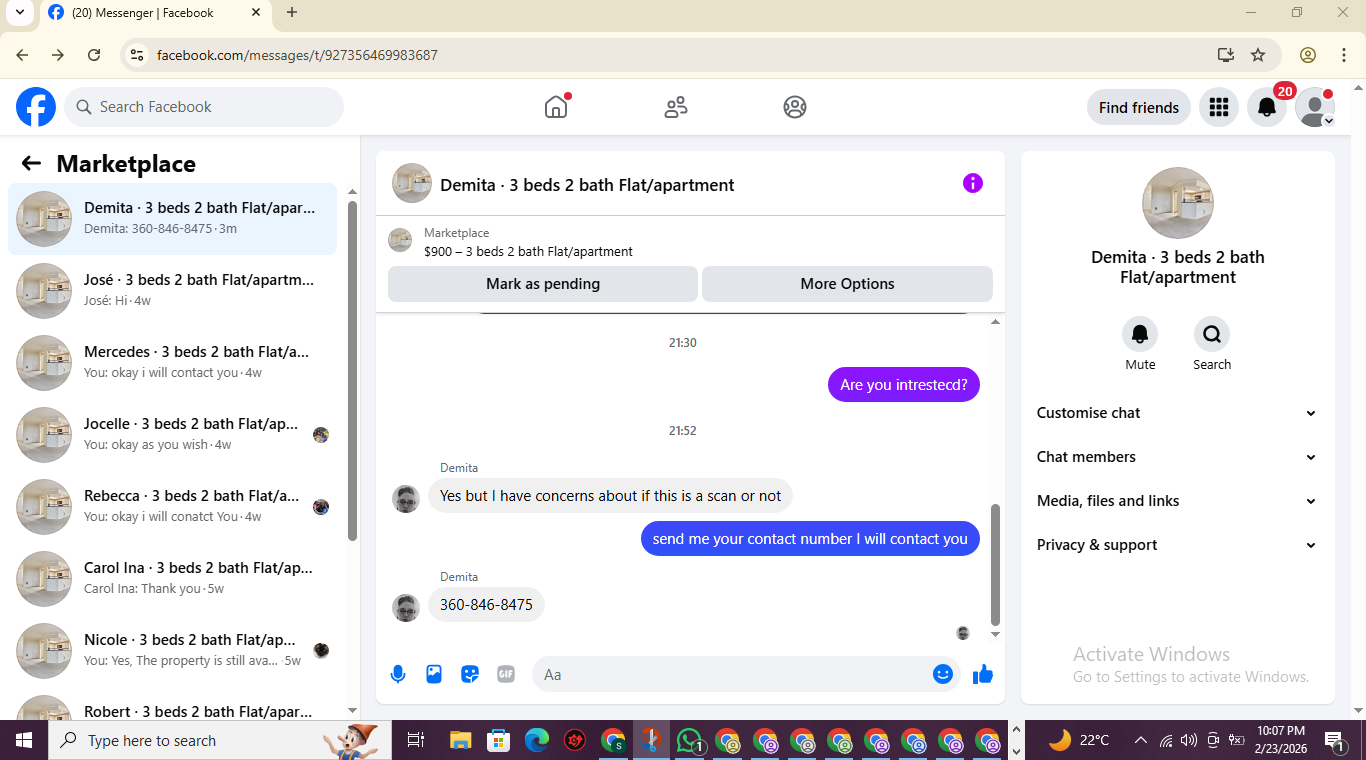Click the browser address bar URL
Image resolution: width=1366 pixels, height=760 pixels.
point(297,55)
